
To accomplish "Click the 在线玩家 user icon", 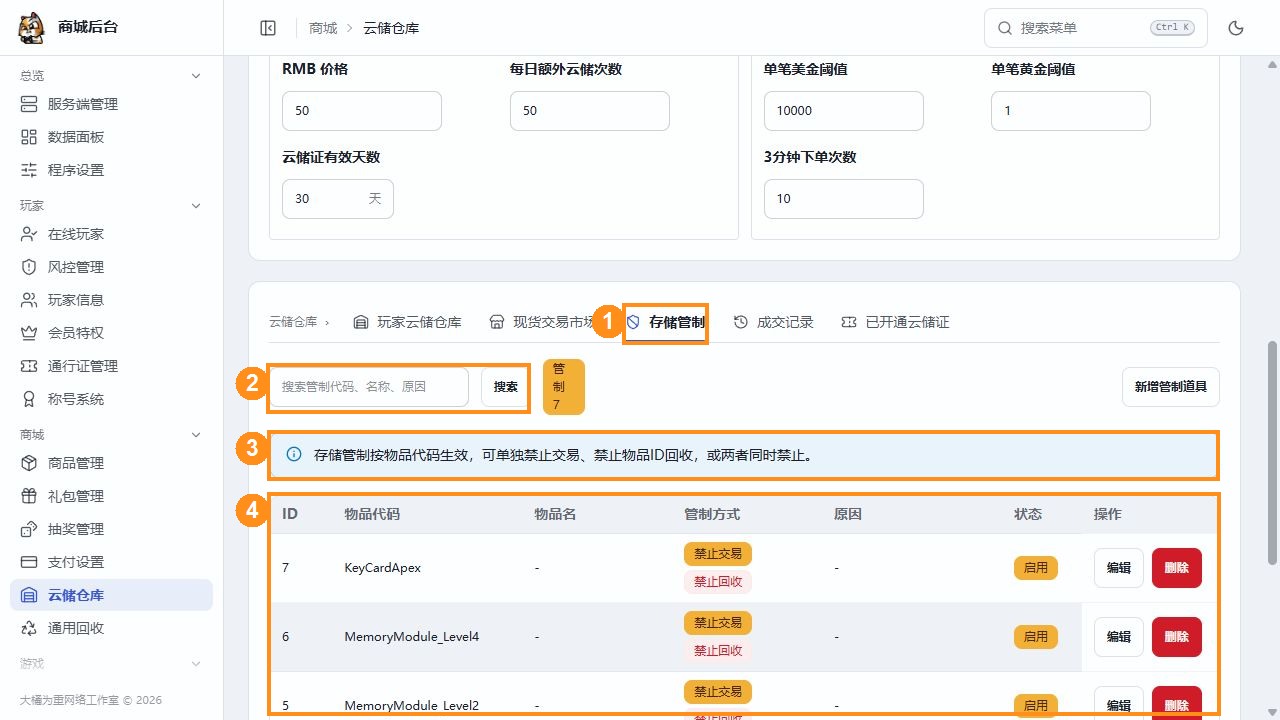I will [x=29, y=234].
